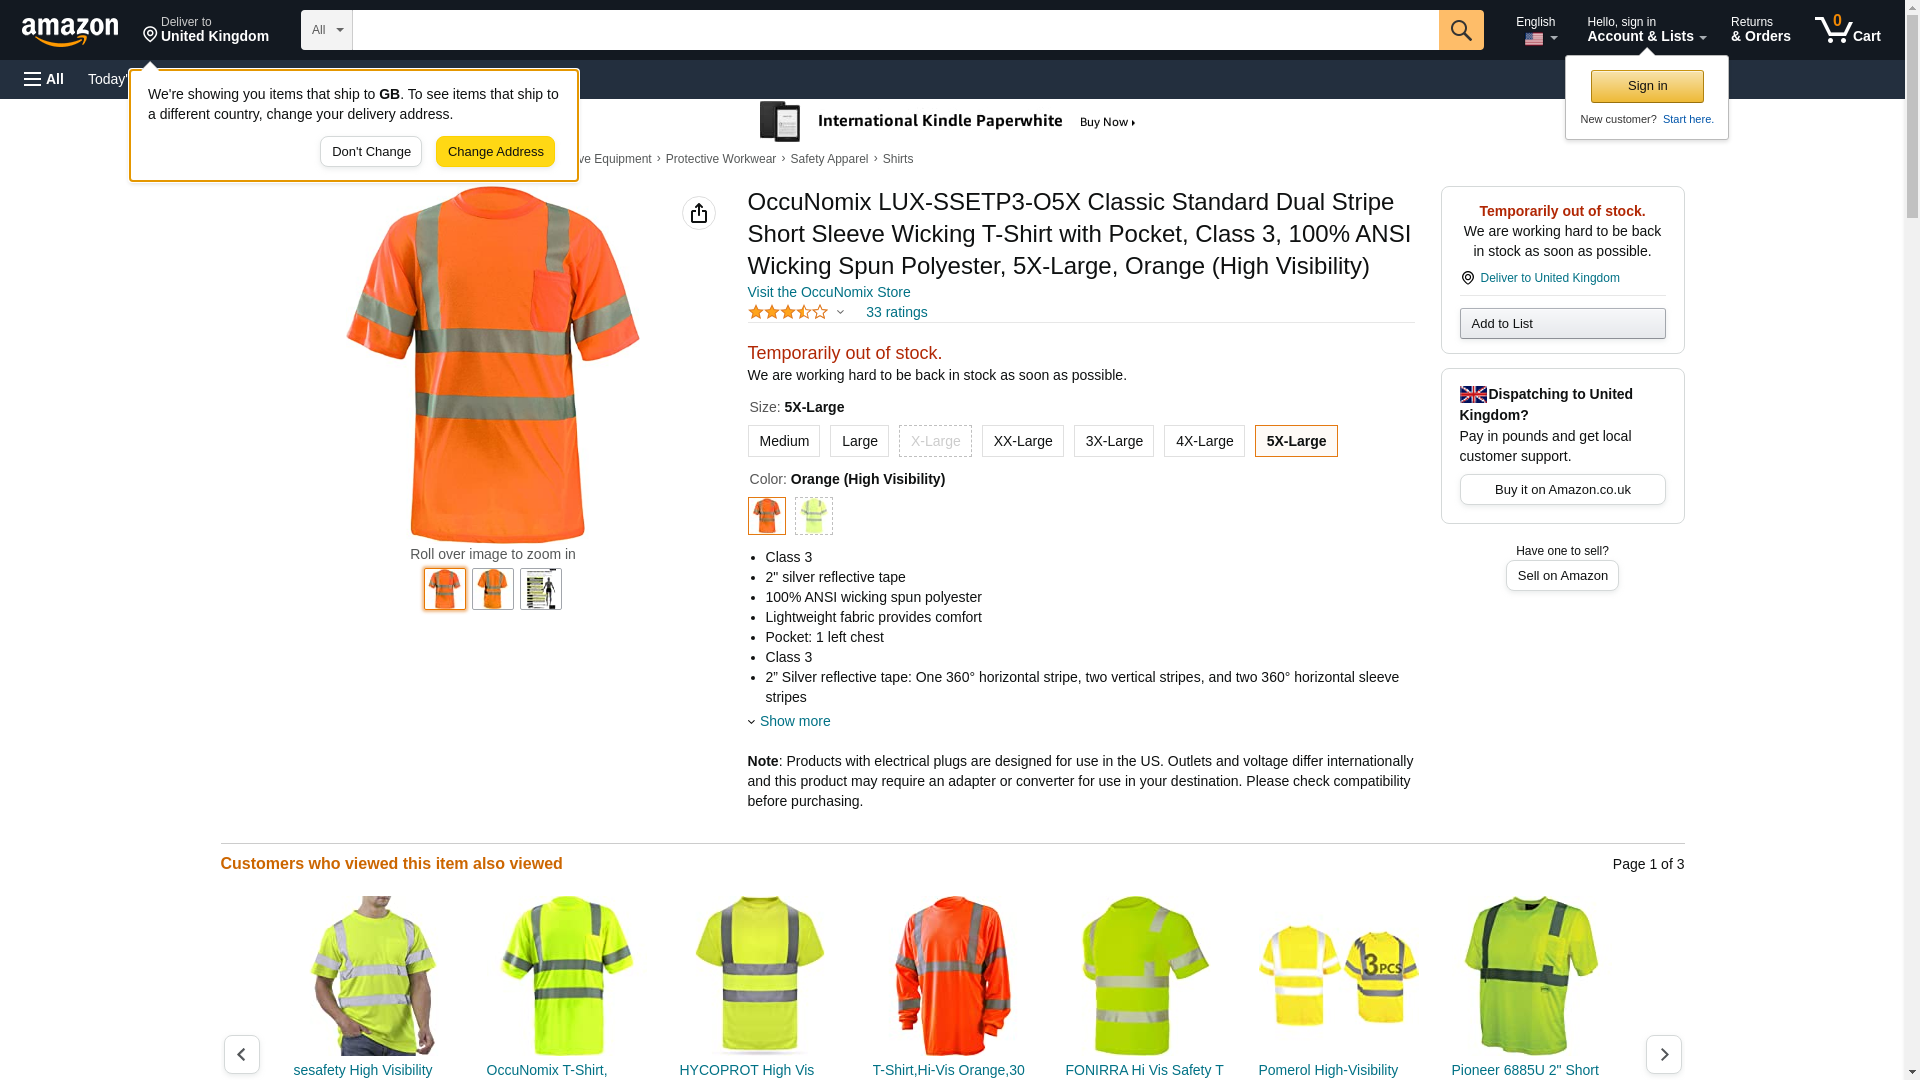Open English language selector
Image resolution: width=1920 pixels, height=1080 pixels.
(x=1535, y=30)
